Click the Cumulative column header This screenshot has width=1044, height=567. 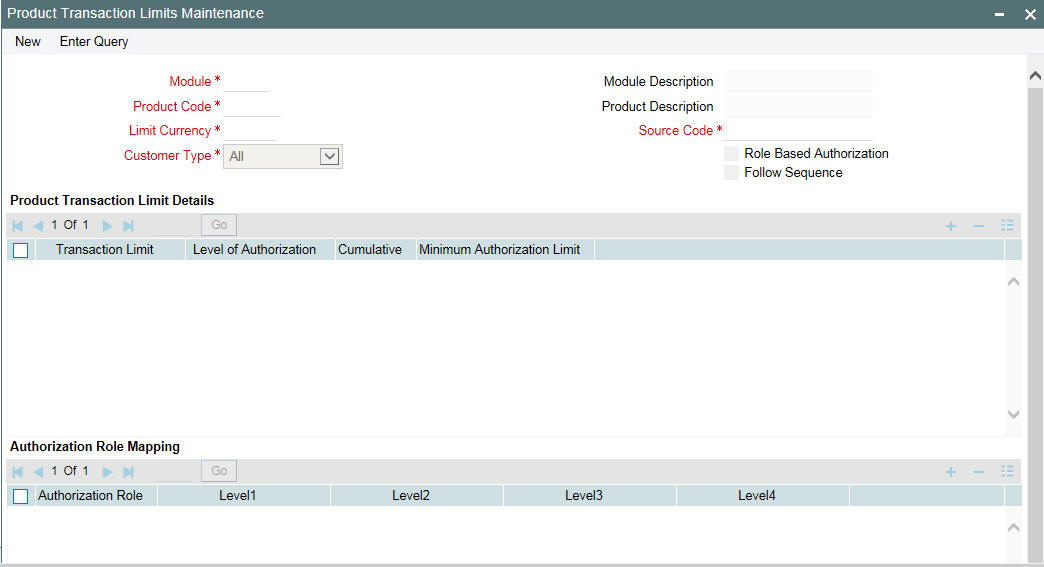click(376, 250)
